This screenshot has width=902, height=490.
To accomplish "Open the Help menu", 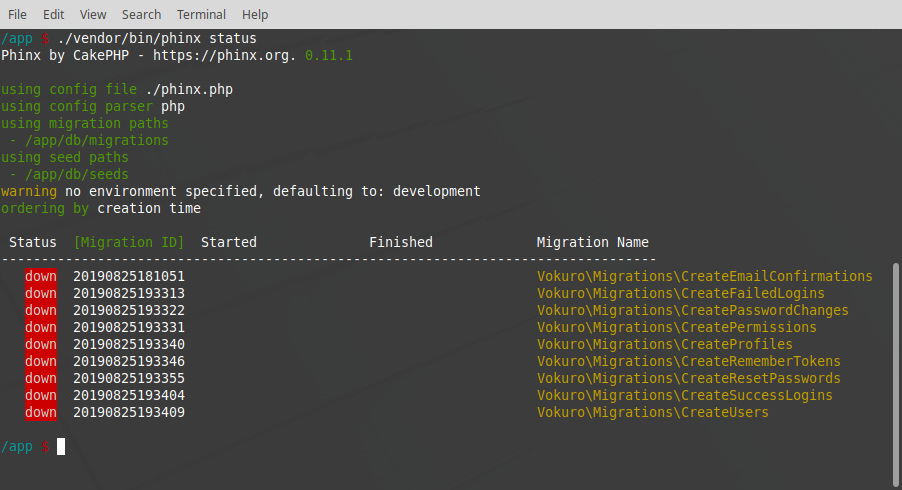I will tap(255, 14).
